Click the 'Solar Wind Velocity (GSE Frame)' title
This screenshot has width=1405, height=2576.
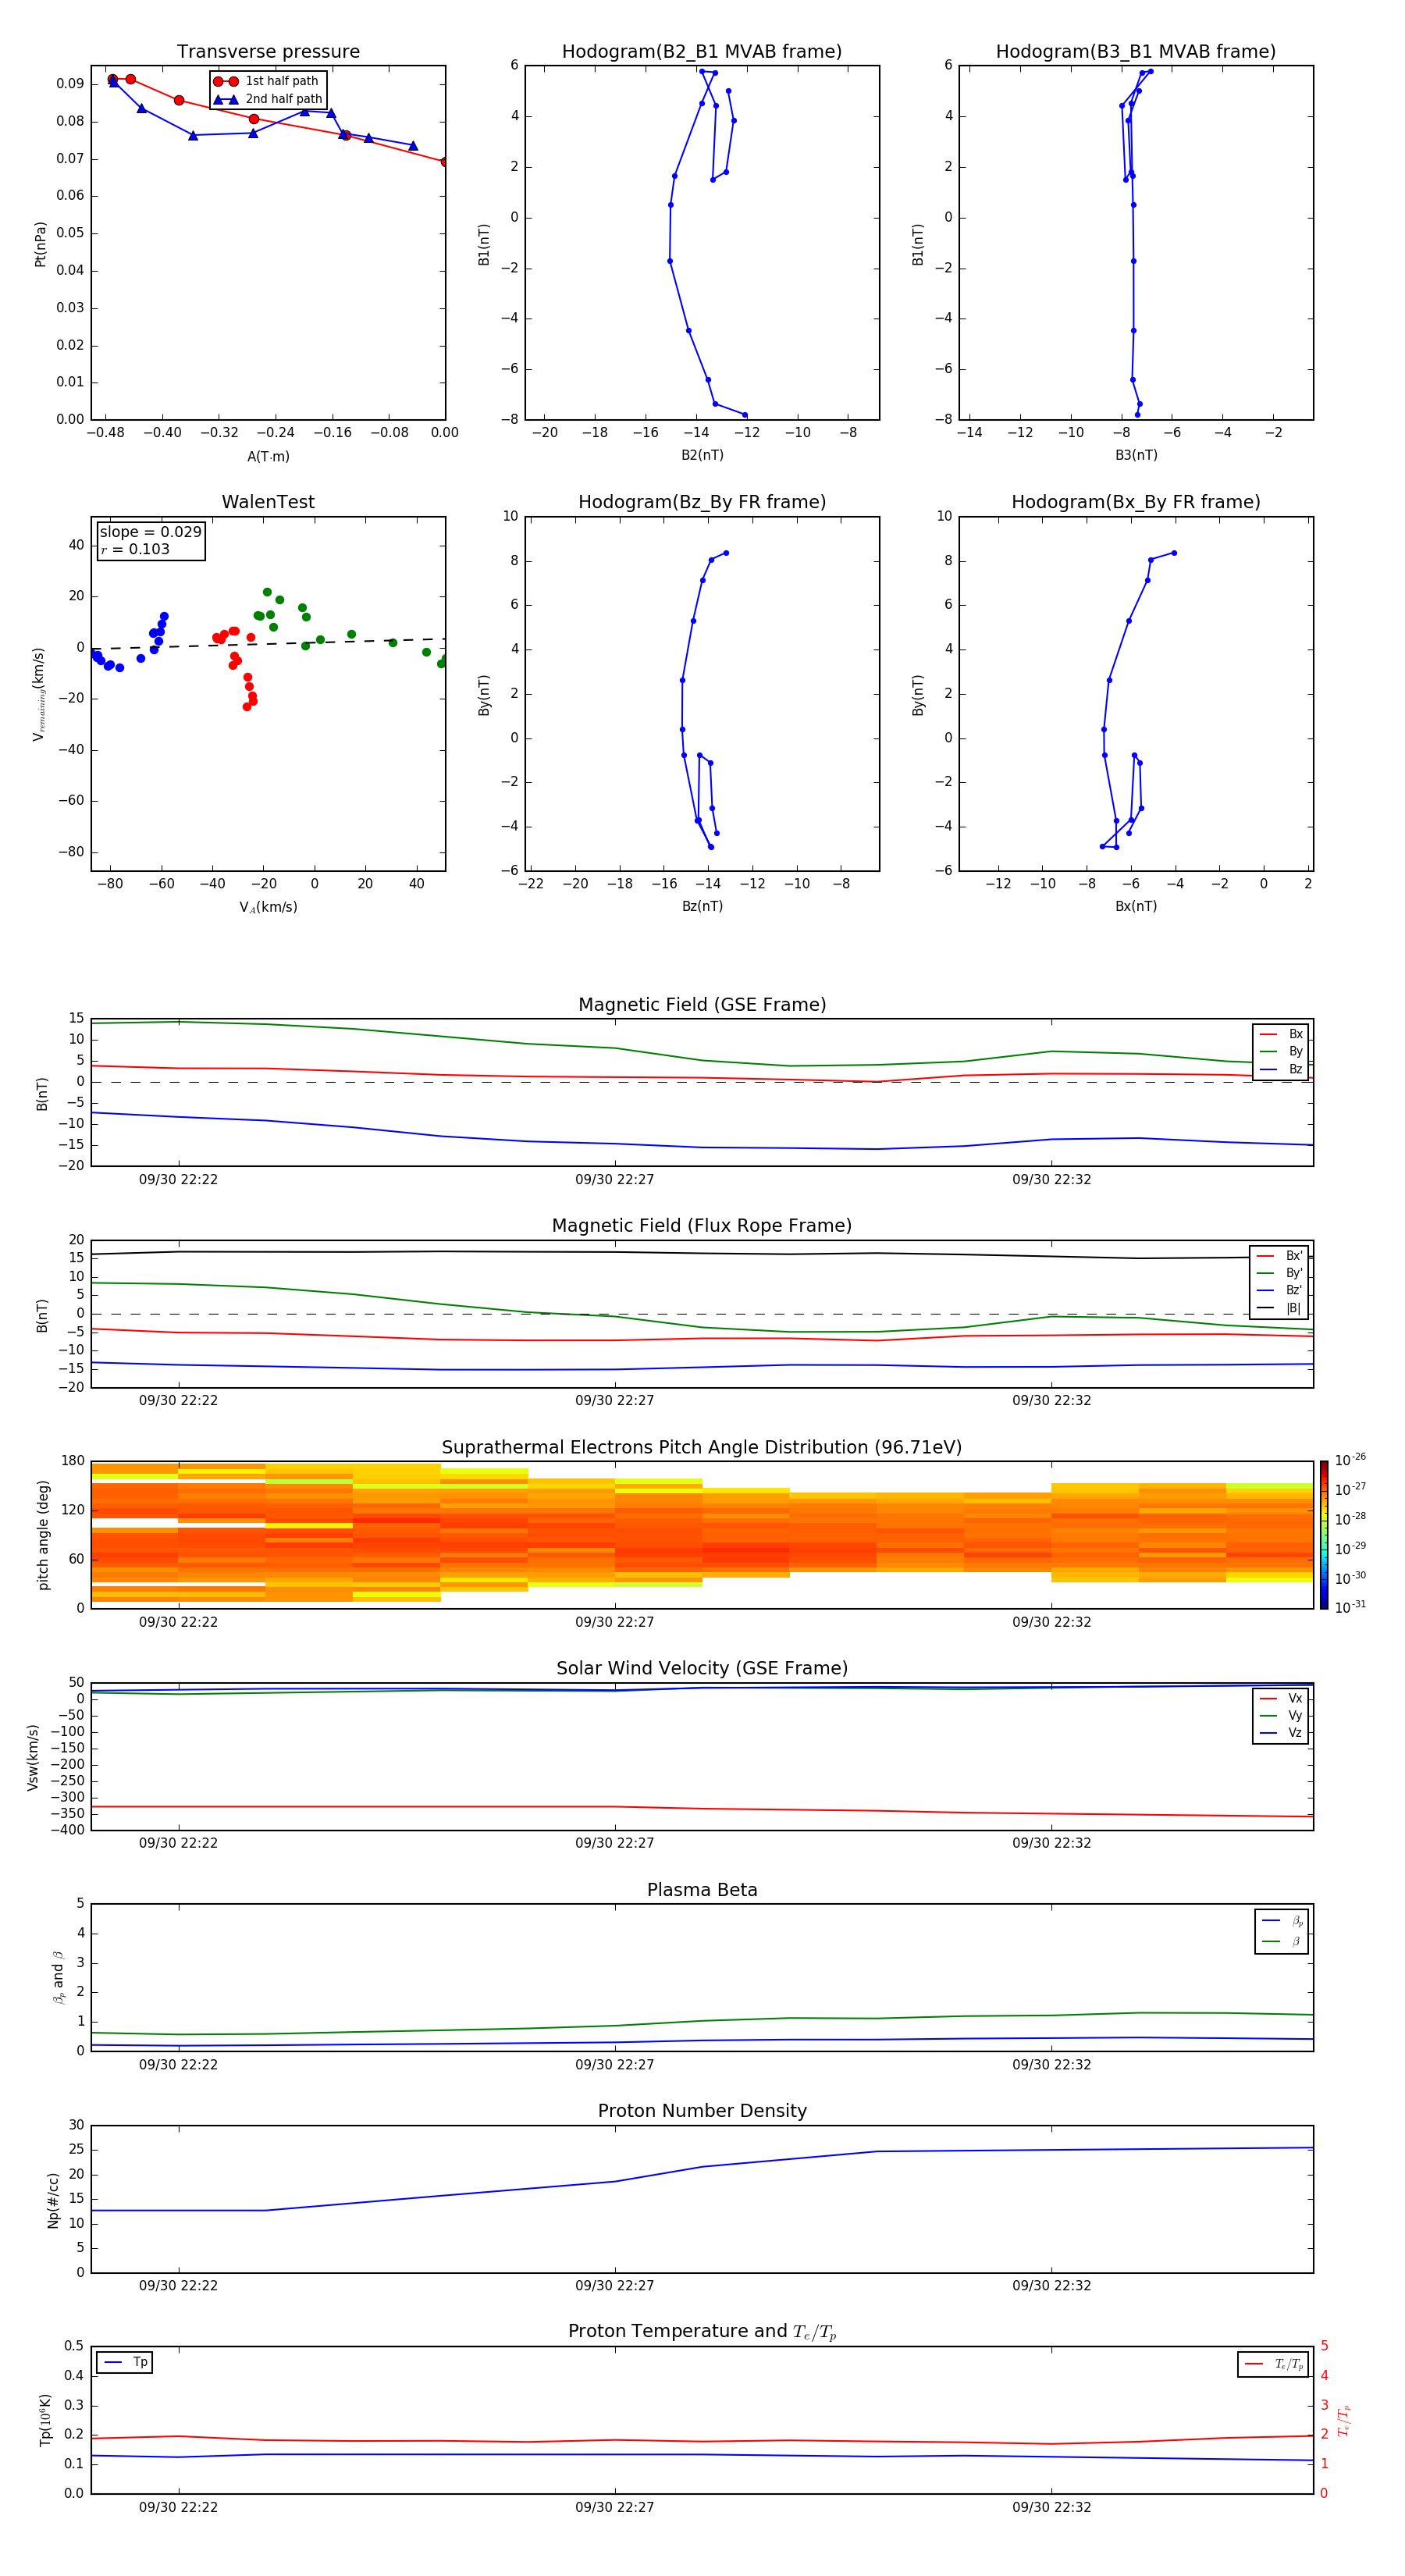coord(702,1669)
